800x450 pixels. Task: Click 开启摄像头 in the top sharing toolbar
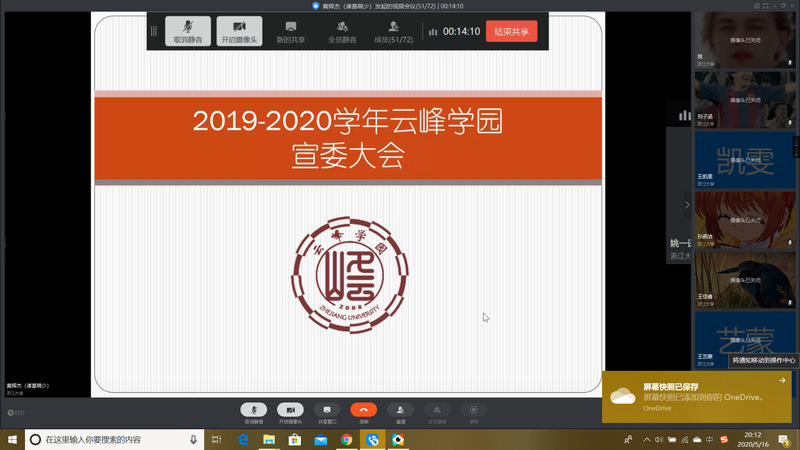pyautogui.click(x=239, y=31)
